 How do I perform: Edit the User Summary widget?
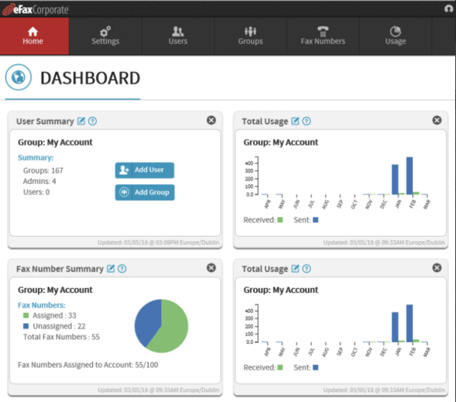[x=81, y=121]
